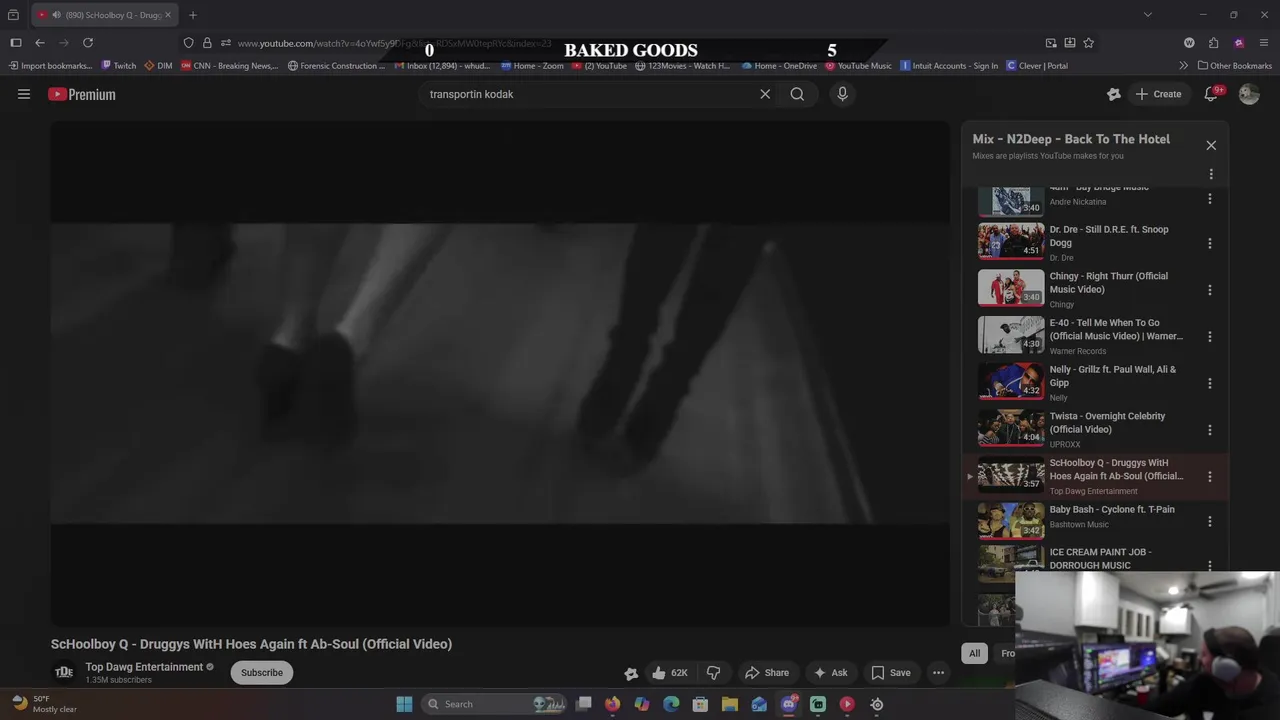The height and width of the screenshot is (720, 1280).
Task: Open the CNN Breaking News bookmark
Action: (230, 66)
